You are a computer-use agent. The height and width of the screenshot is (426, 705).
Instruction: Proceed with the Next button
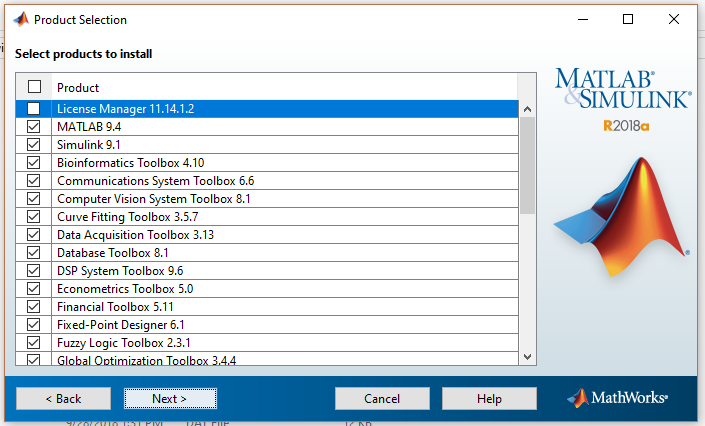[x=170, y=399]
